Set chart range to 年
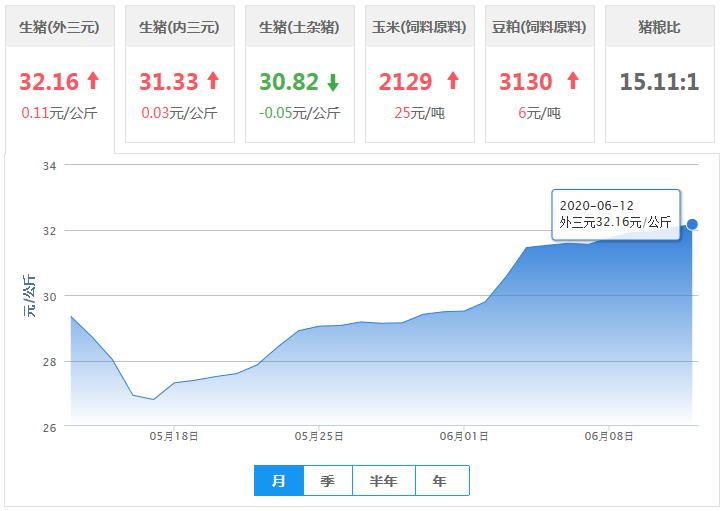The height and width of the screenshot is (511, 725). pos(440,481)
